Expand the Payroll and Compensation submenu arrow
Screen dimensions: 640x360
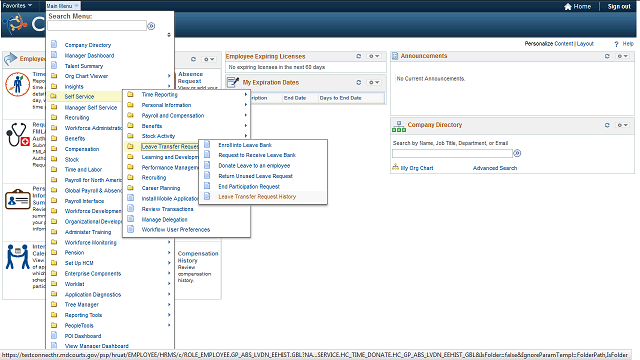point(246,116)
